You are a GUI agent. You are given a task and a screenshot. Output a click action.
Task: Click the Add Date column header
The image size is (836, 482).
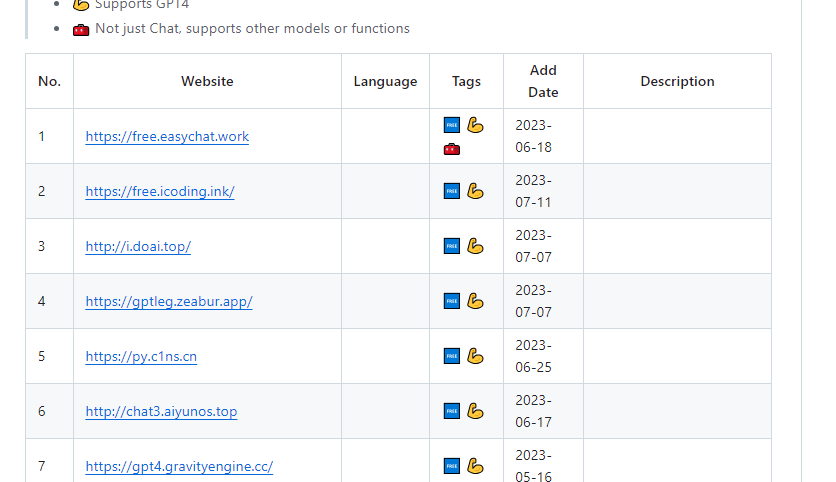(543, 82)
